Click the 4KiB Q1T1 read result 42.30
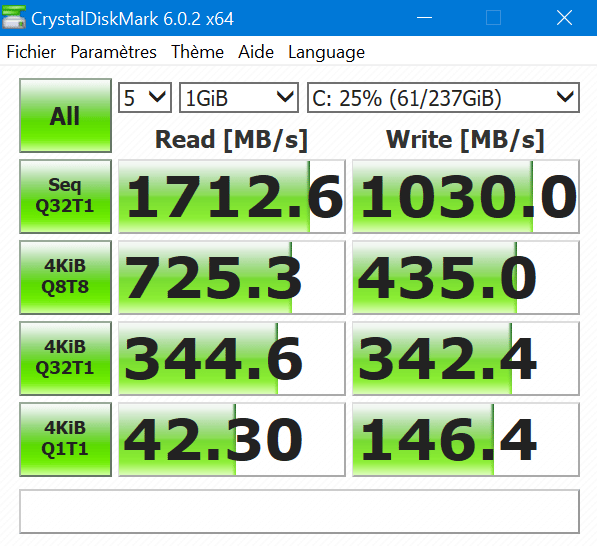Screen dimensions: 597x546 [x=232, y=439]
